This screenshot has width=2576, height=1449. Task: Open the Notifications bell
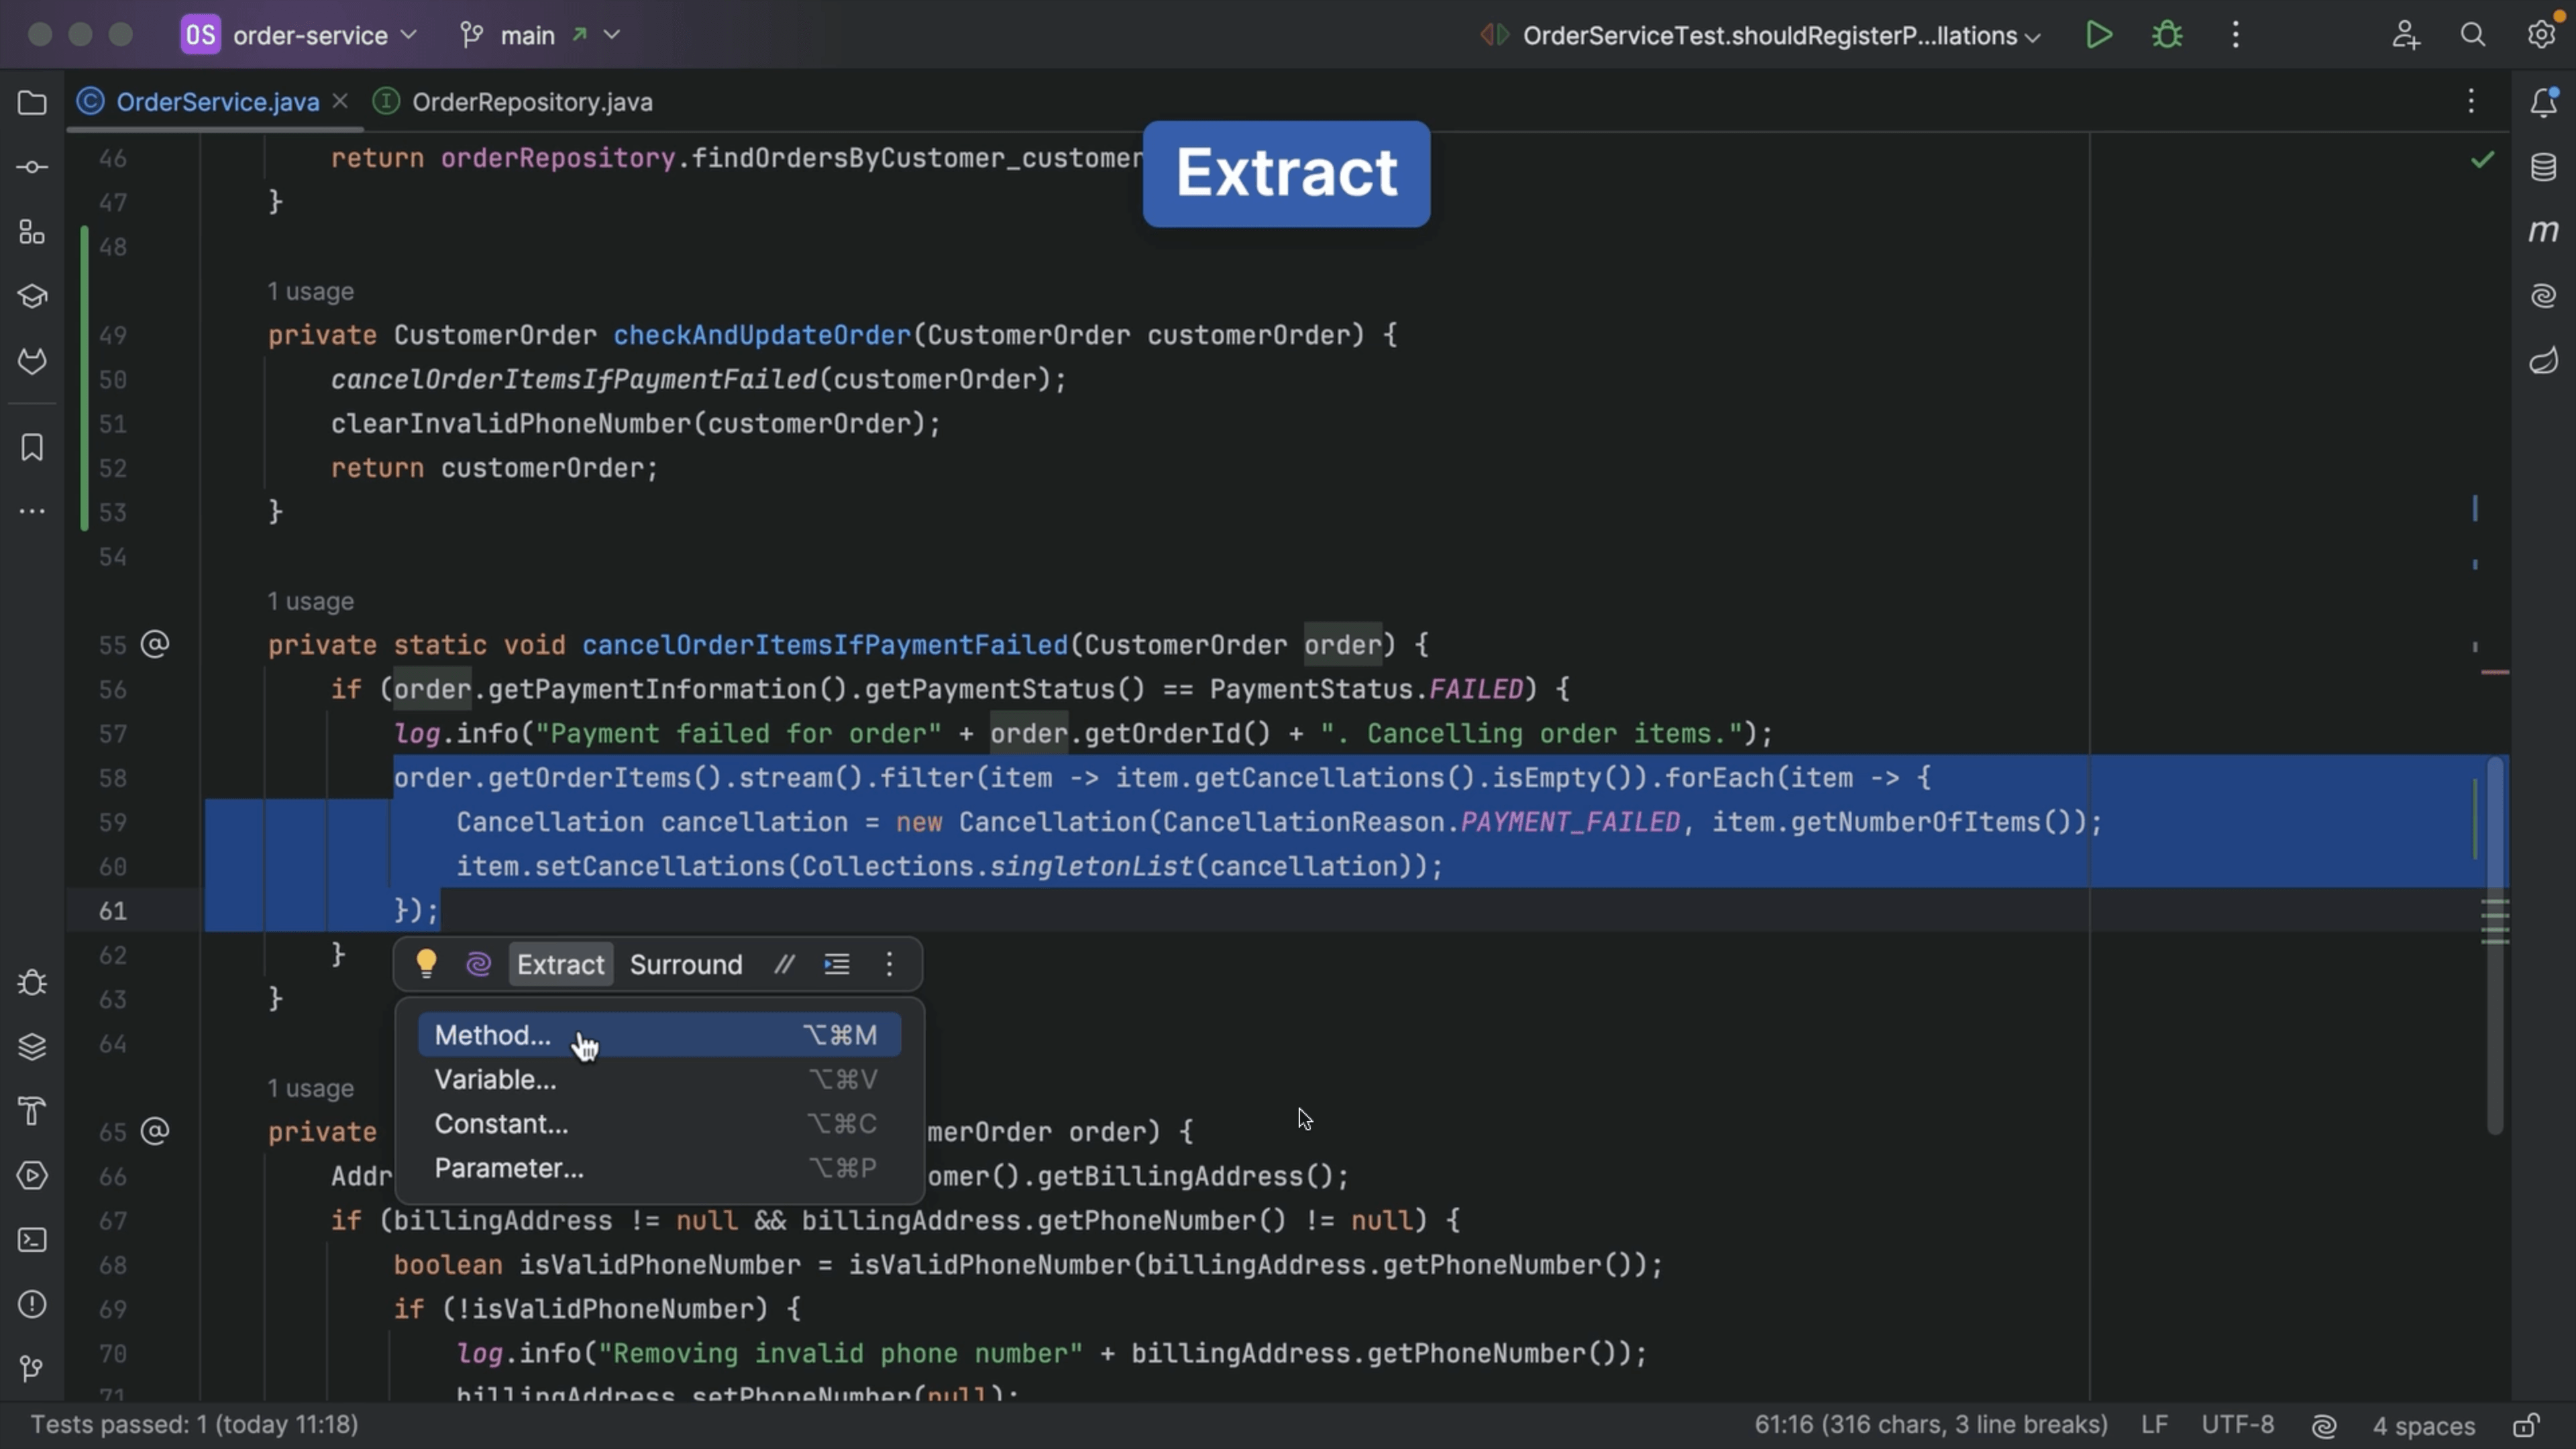pos(2543,102)
